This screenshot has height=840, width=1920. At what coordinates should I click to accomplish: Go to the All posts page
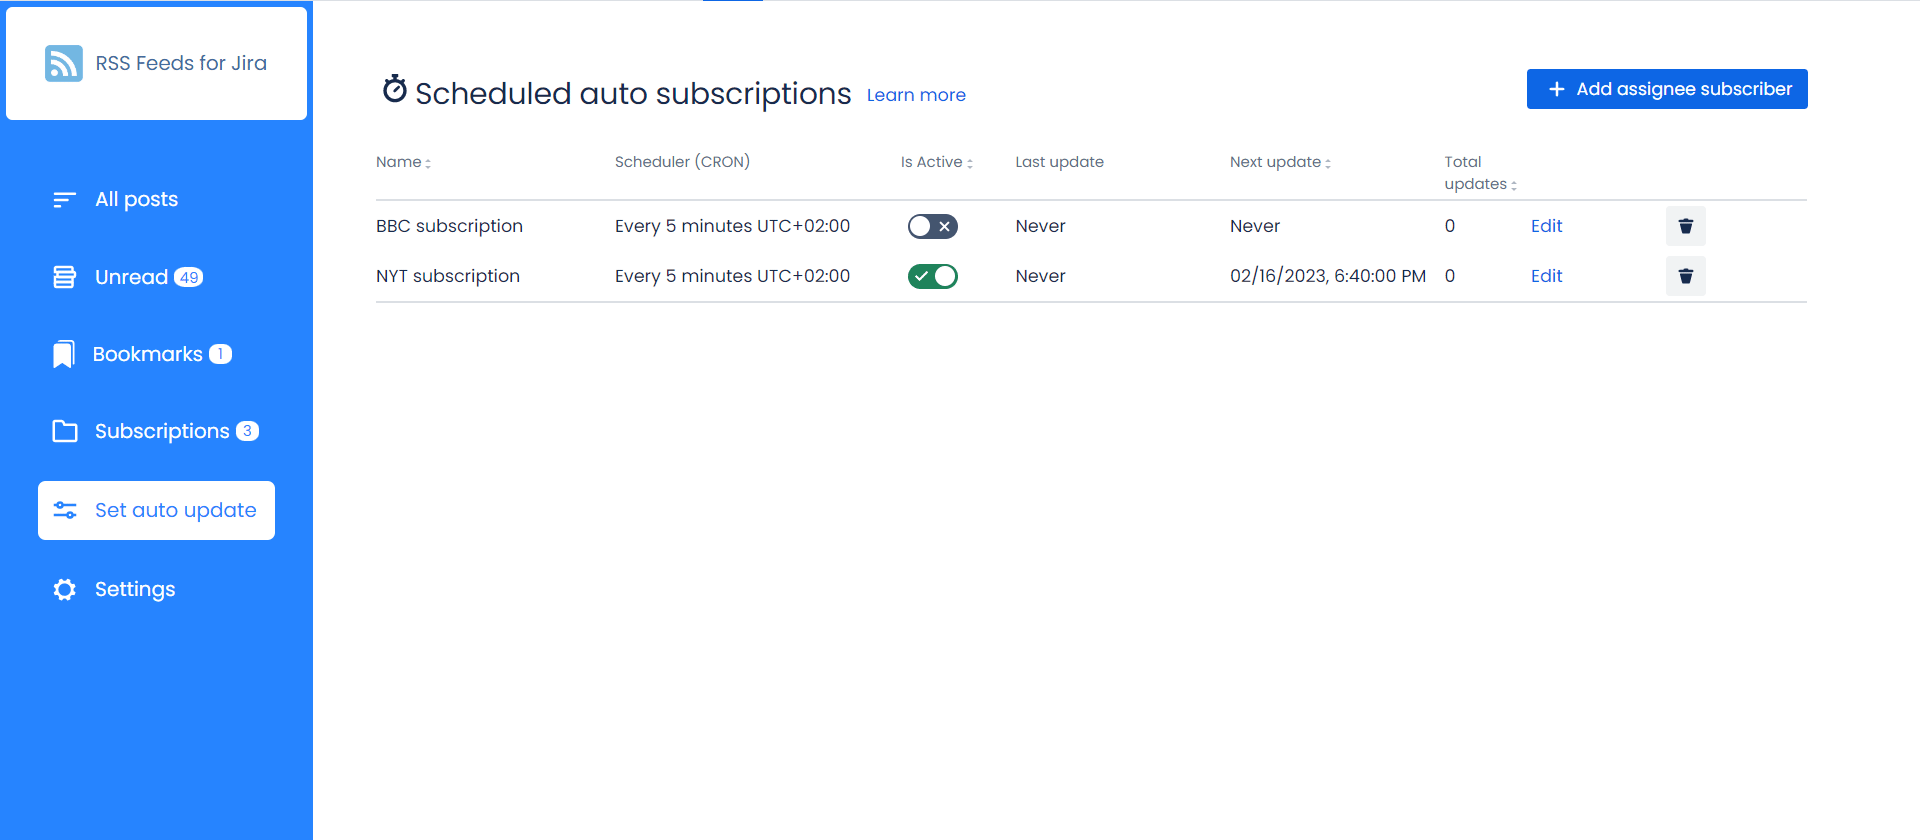(136, 200)
